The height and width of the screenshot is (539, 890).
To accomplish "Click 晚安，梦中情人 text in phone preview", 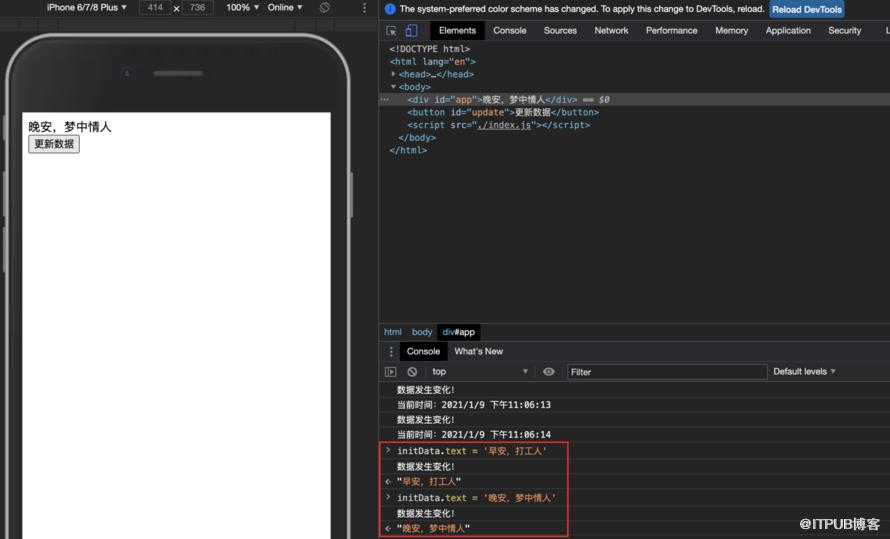I will tap(70, 127).
